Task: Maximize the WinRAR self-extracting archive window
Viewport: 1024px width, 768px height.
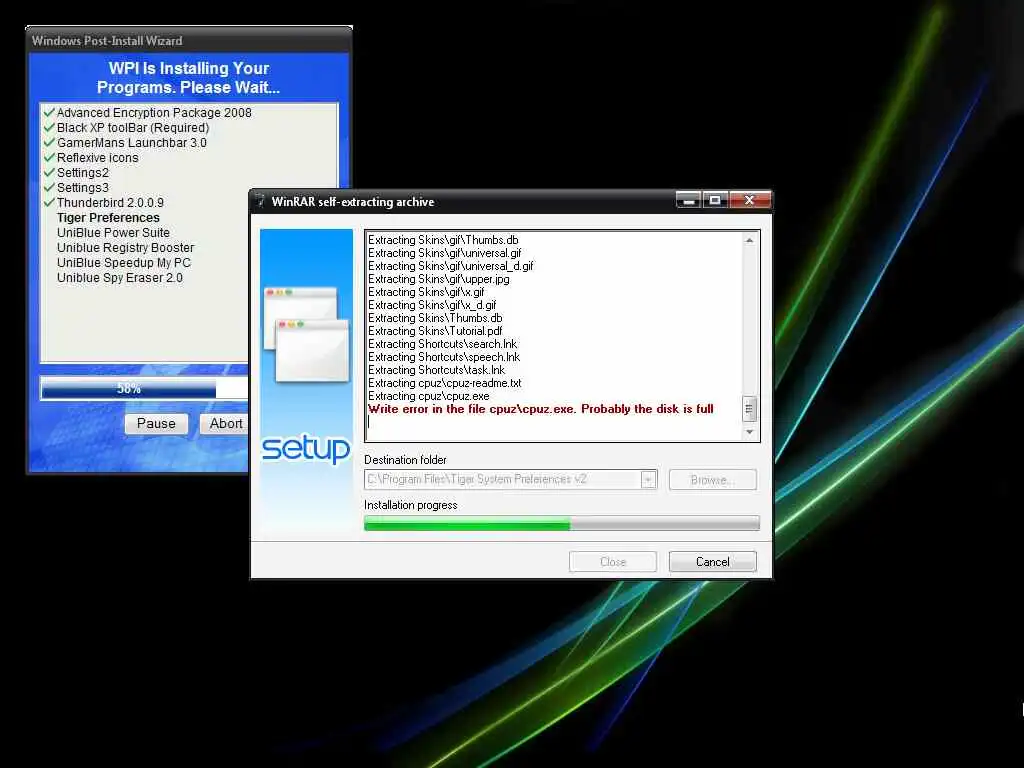Action: point(715,200)
